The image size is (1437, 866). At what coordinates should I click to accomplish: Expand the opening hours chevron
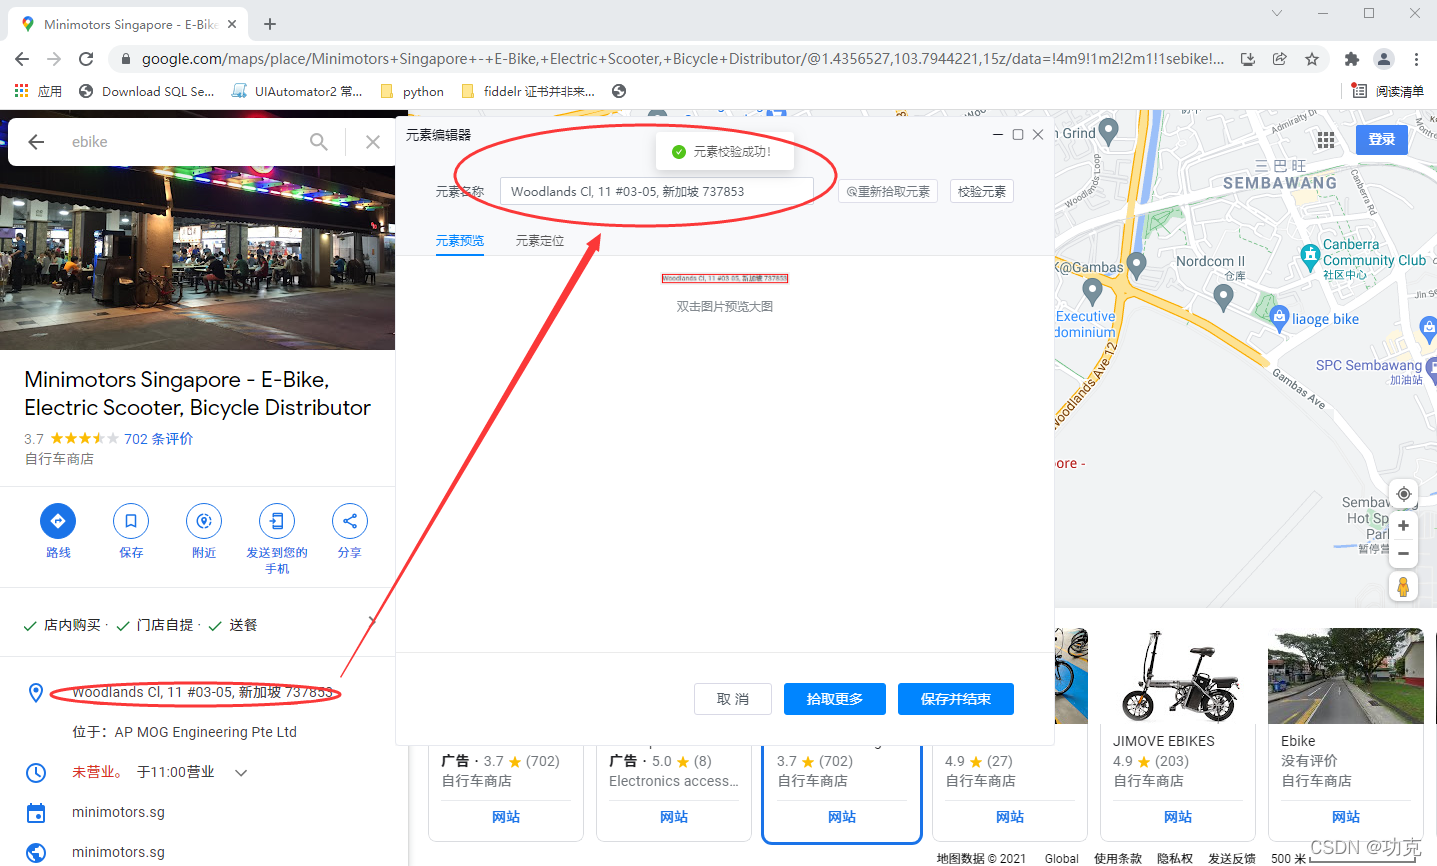click(x=241, y=772)
